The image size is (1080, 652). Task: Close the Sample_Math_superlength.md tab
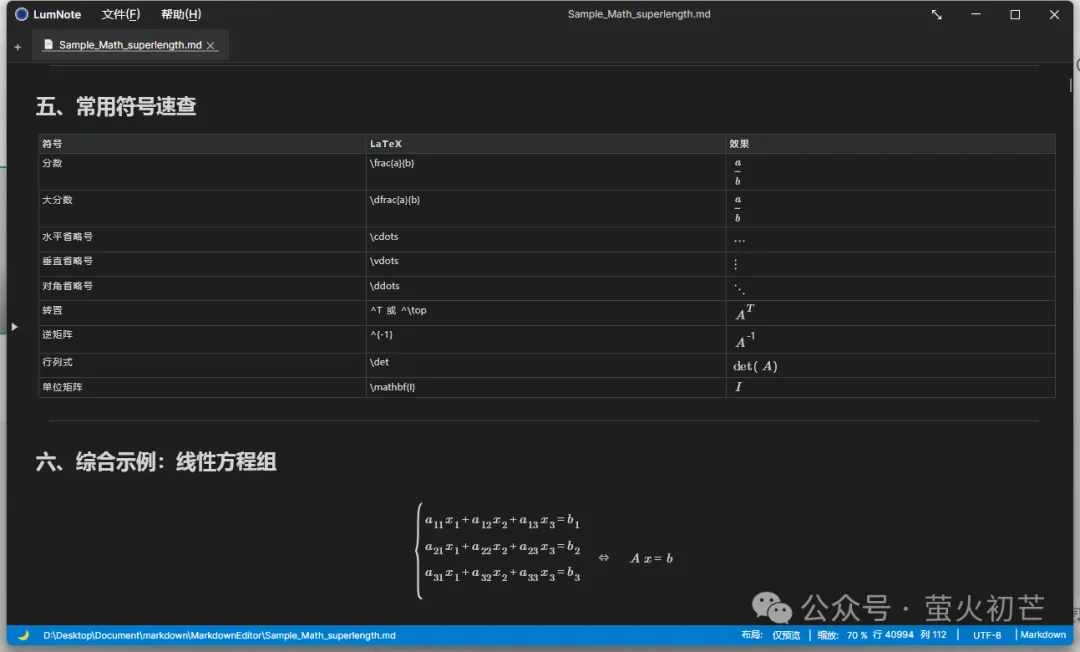[x=211, y=45]
